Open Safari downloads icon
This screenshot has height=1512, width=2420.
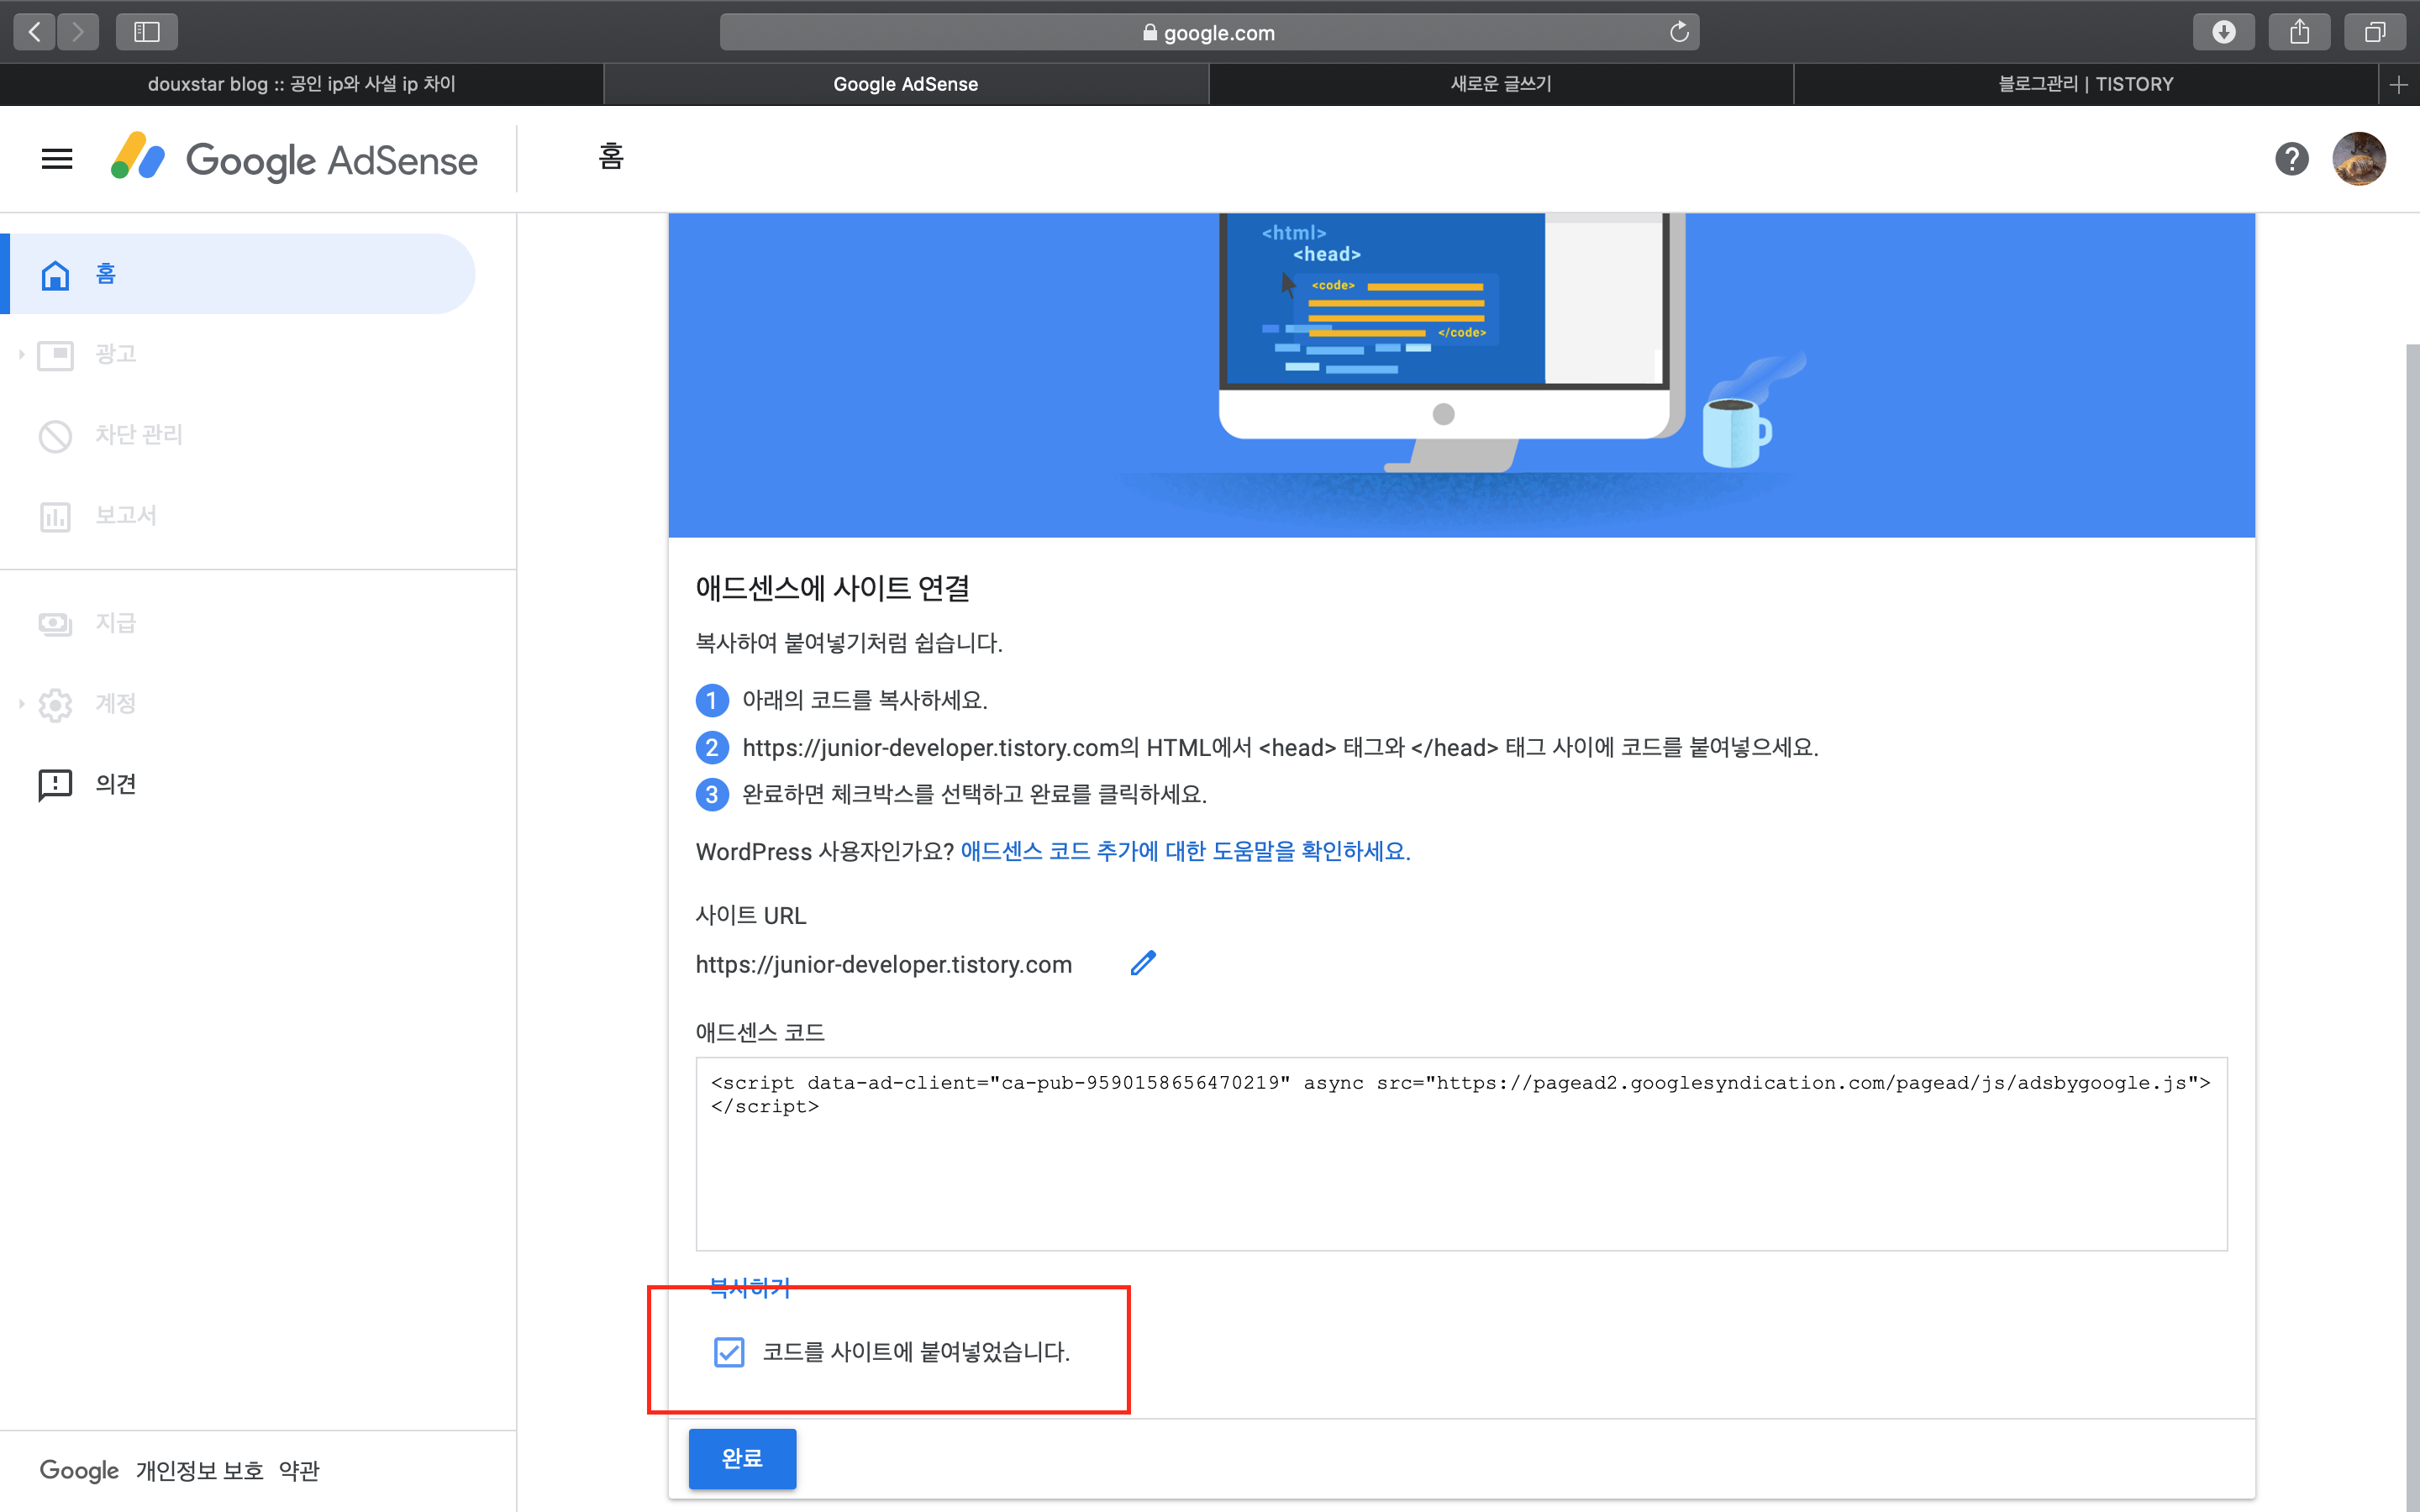[2223, 32]
